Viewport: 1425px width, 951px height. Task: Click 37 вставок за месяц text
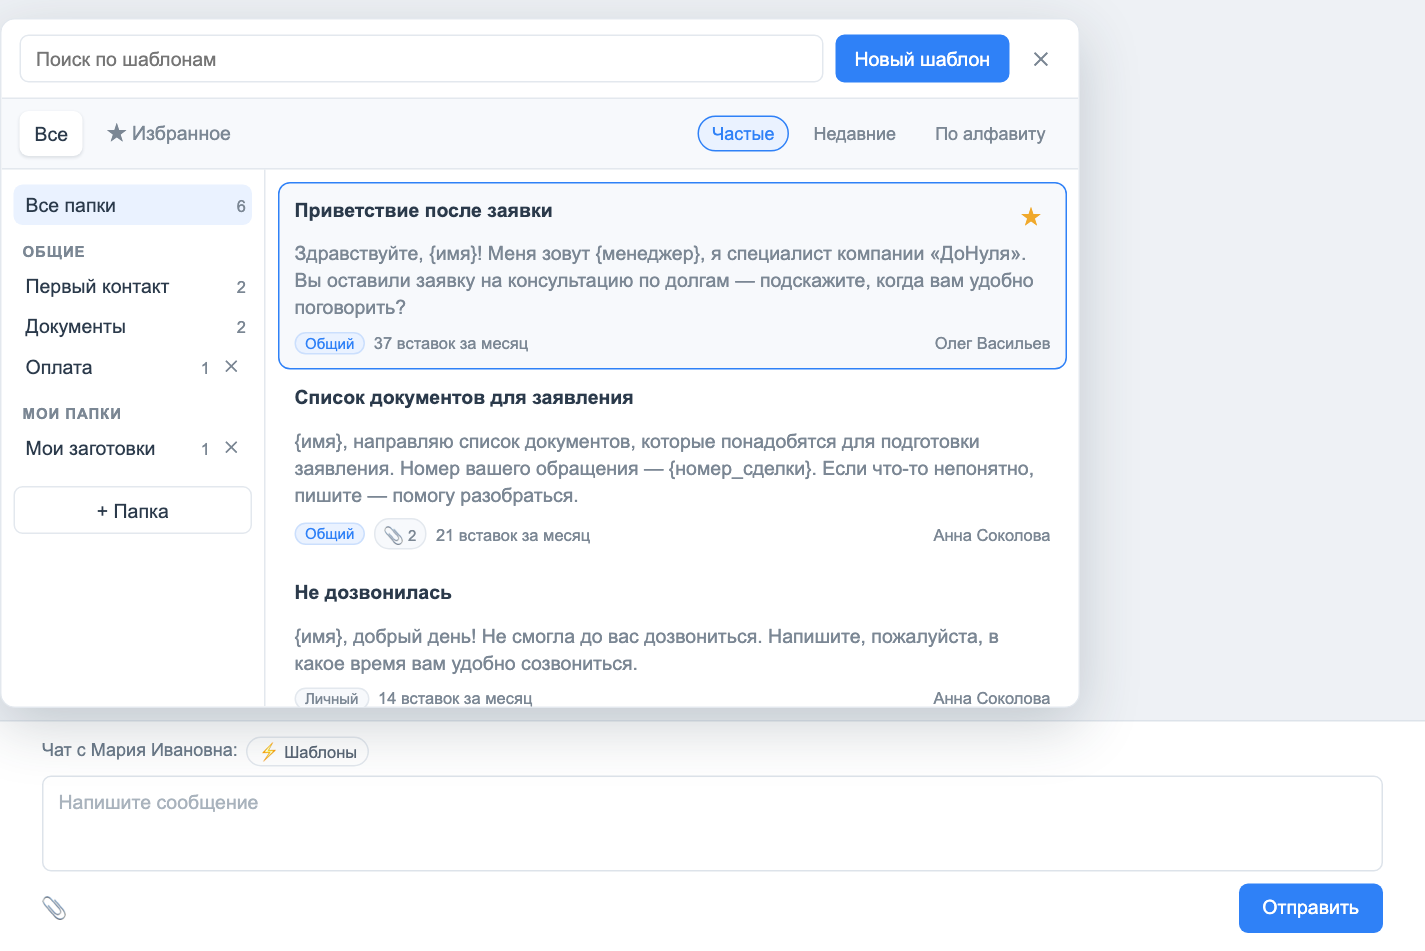451,343
